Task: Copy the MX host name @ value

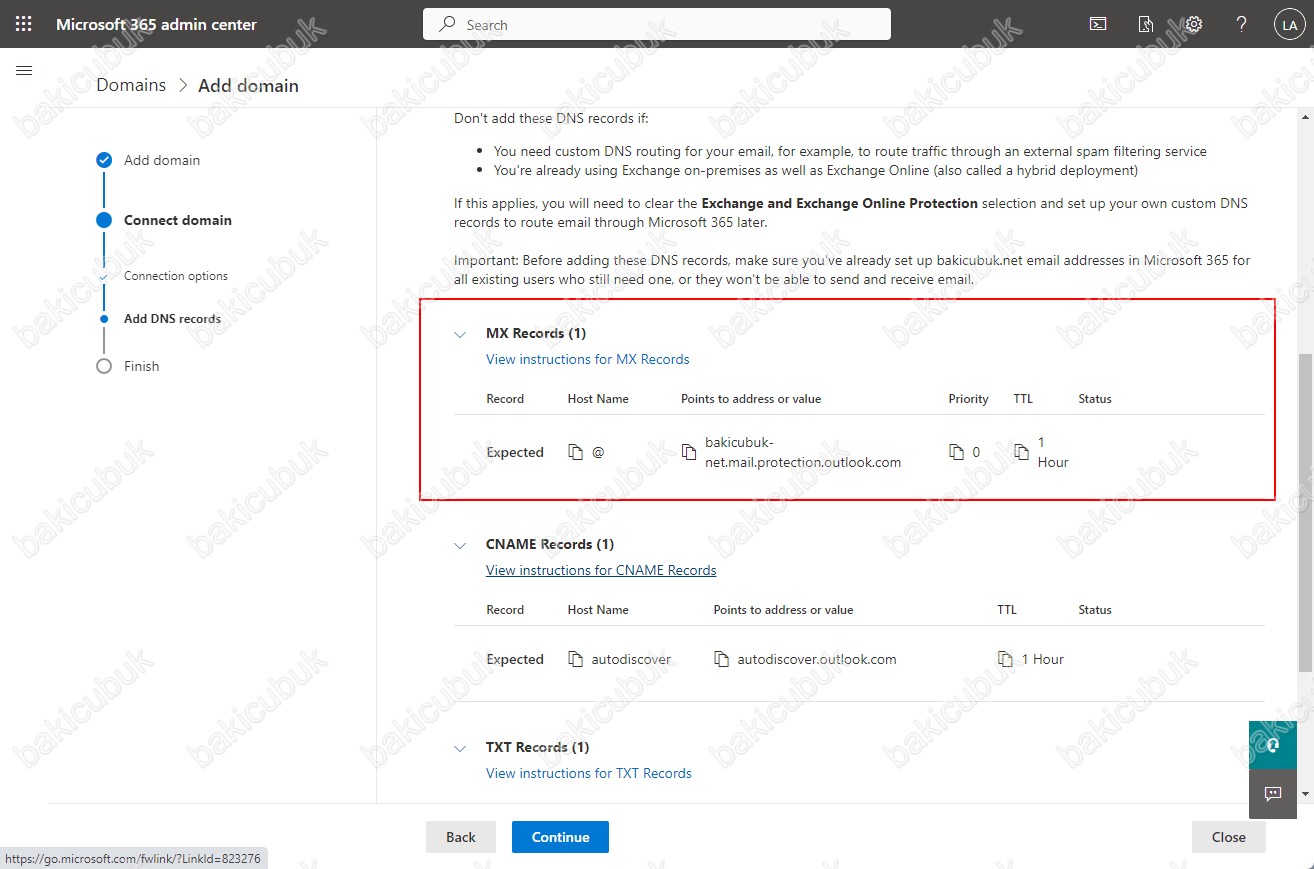Action: [575, 452]
